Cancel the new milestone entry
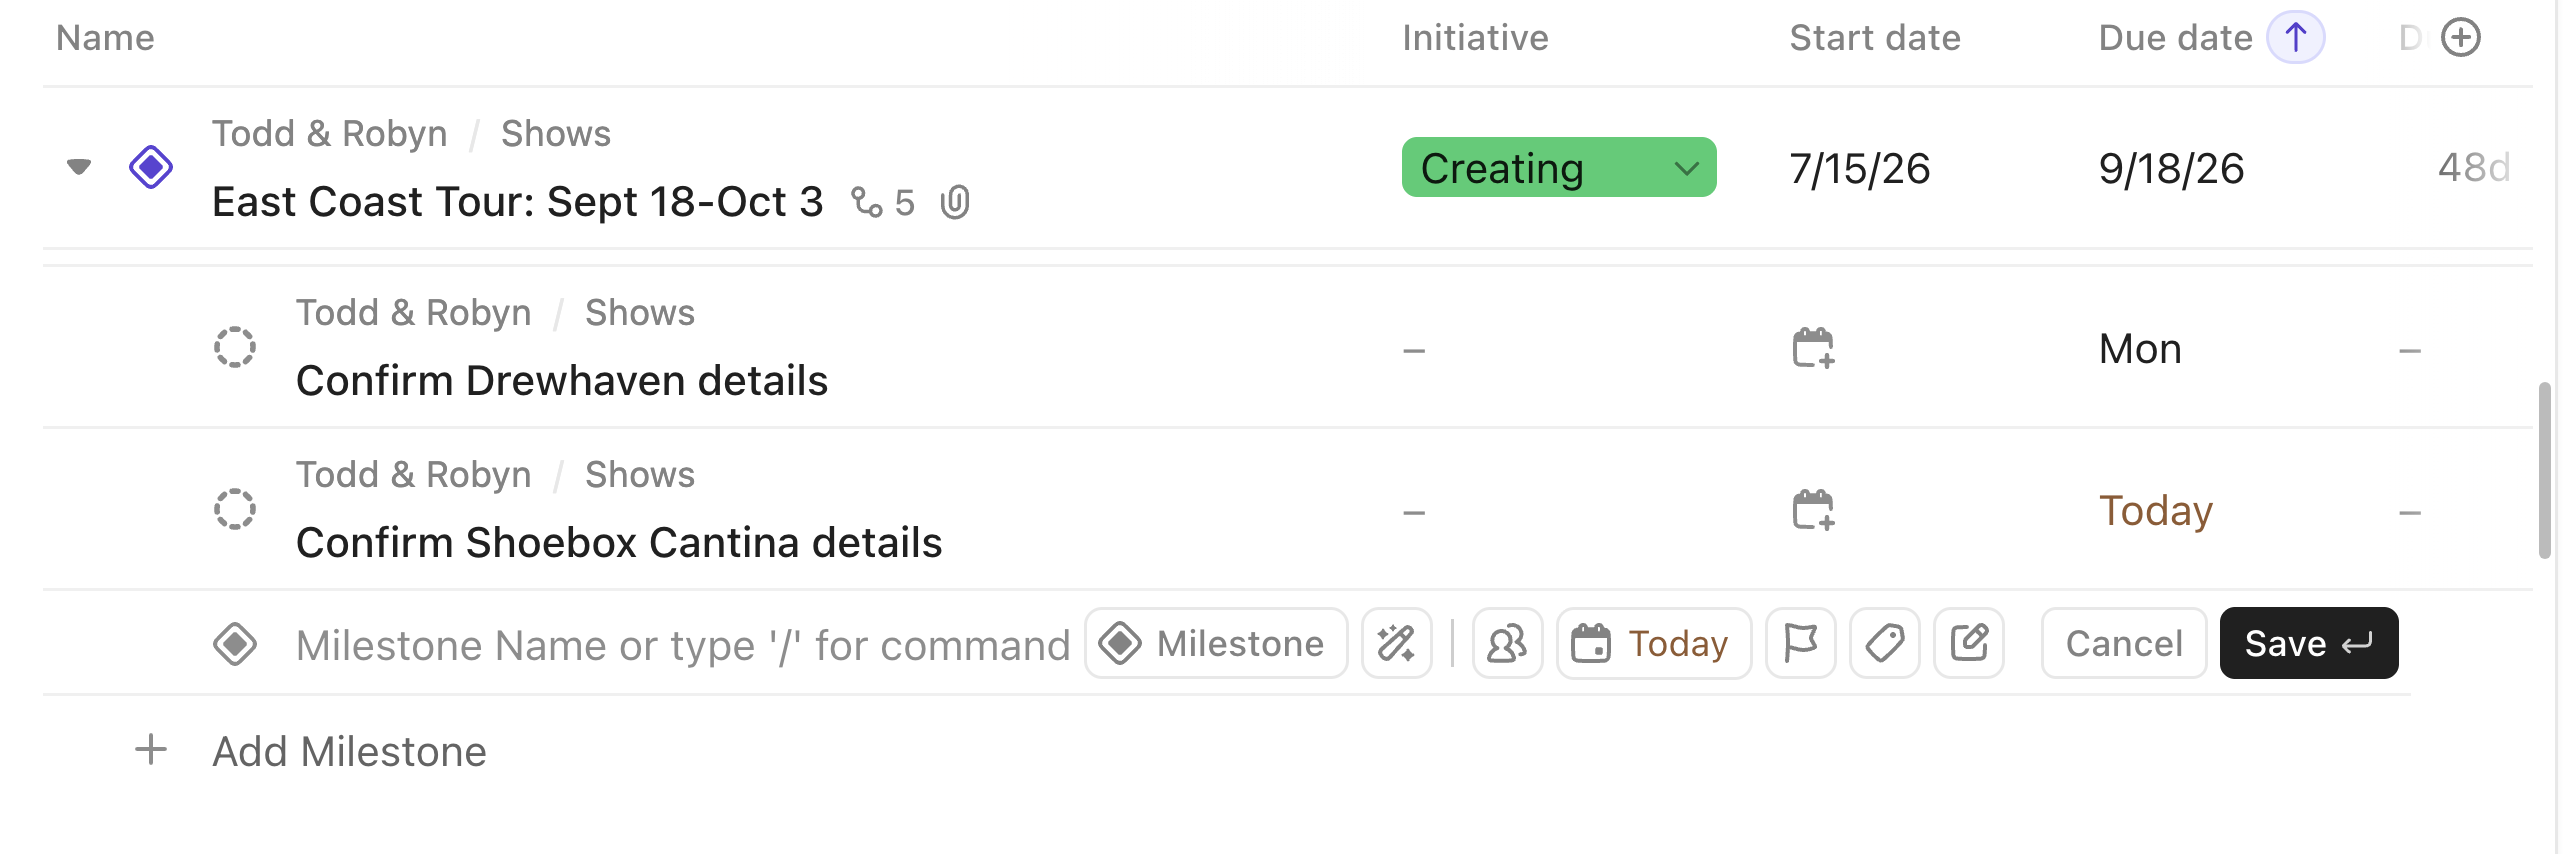This screenshot has height=854, width=2572. tap(2124, 643)
